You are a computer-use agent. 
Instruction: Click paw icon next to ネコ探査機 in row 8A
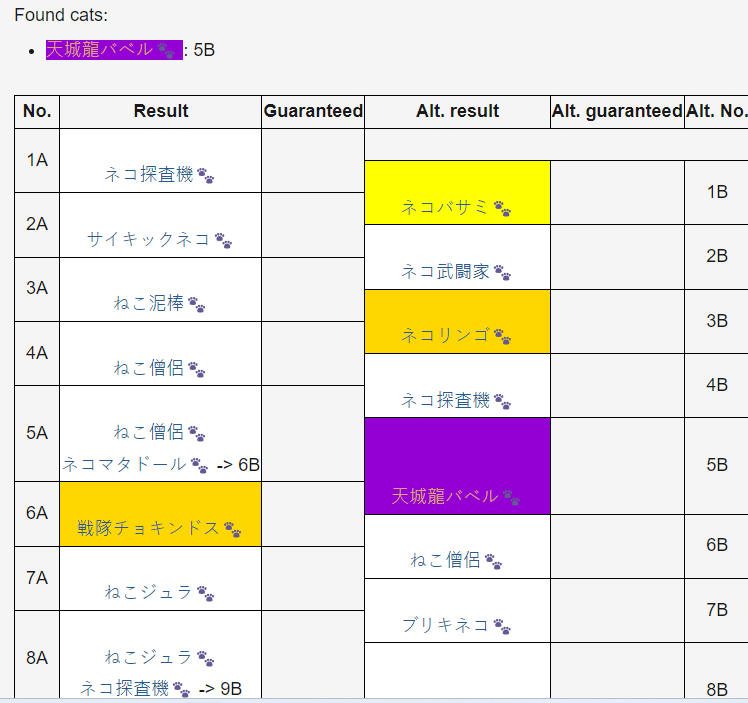pyautogui.click(x=181, y=690)
